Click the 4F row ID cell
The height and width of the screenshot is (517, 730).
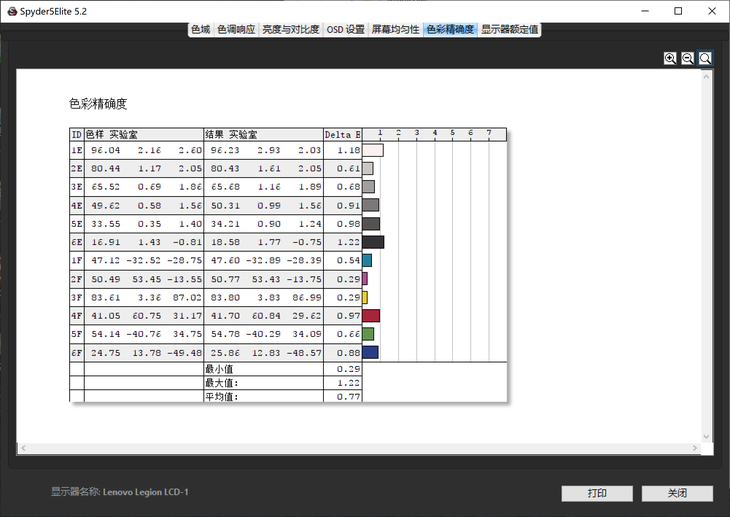pos(77,315)
